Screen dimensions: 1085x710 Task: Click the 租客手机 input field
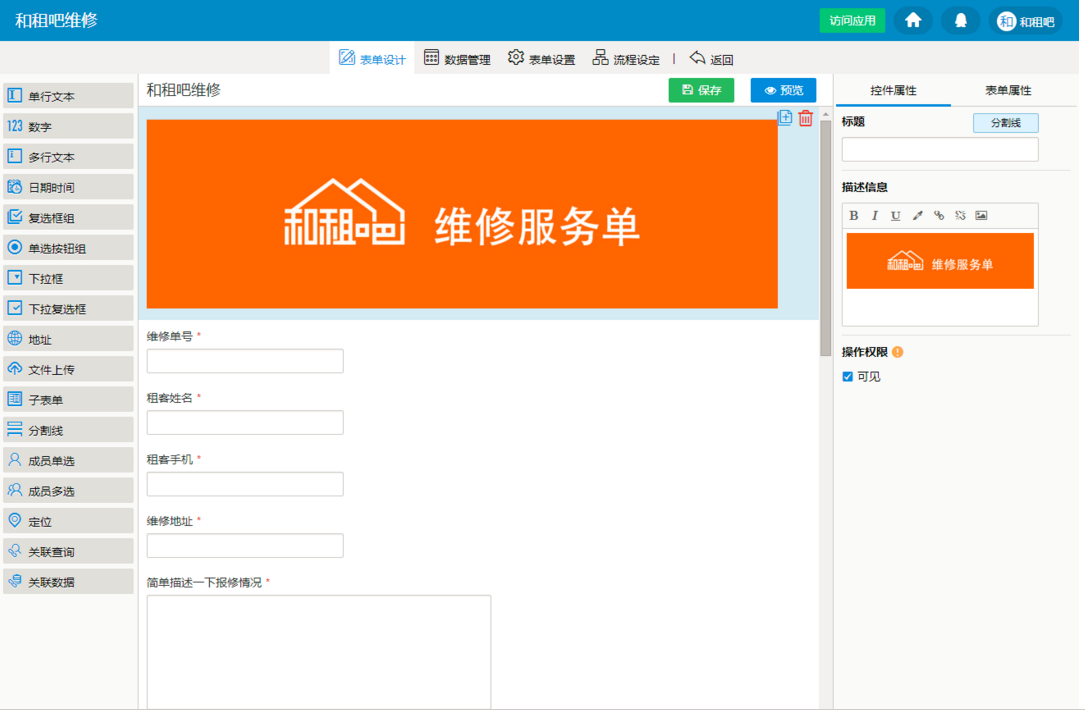click(x=245, y=484)
